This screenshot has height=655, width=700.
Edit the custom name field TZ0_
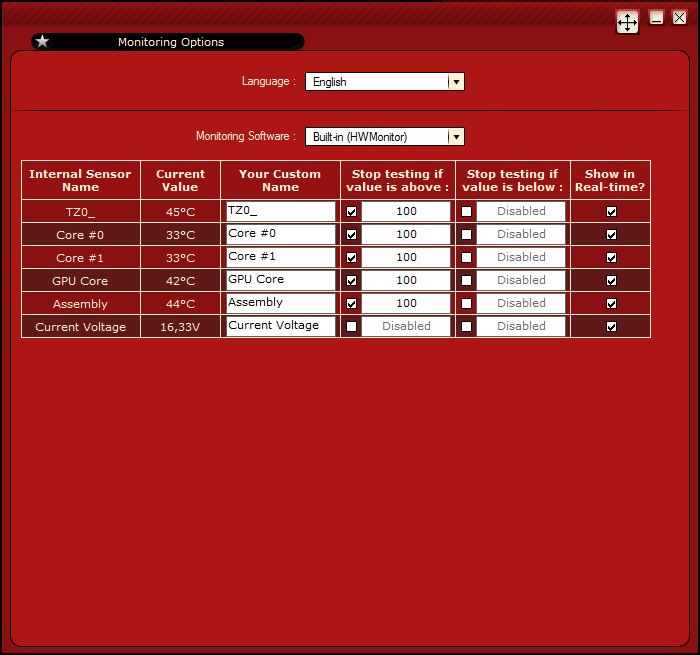pos(281,211)
